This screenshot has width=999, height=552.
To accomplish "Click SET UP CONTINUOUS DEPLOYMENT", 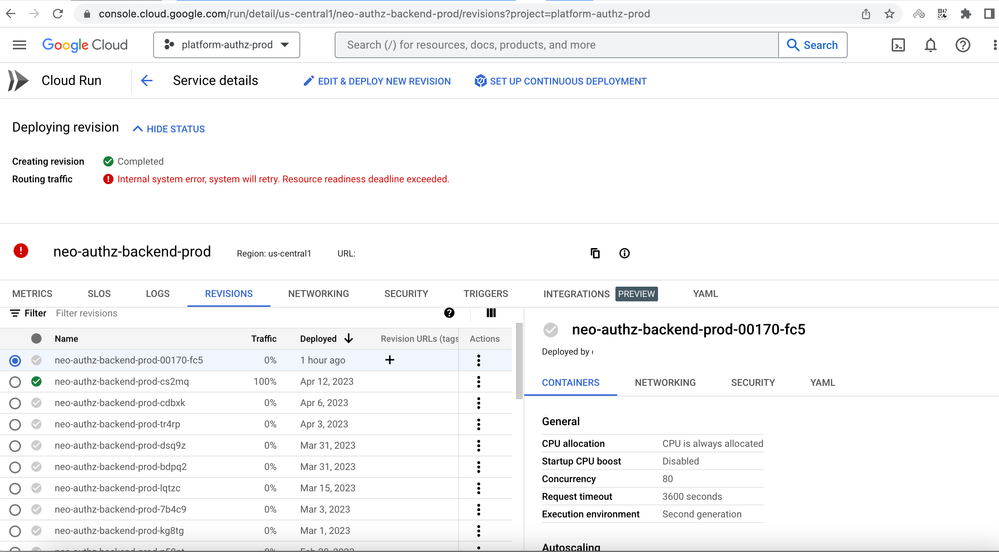I will tap(561, 81).
